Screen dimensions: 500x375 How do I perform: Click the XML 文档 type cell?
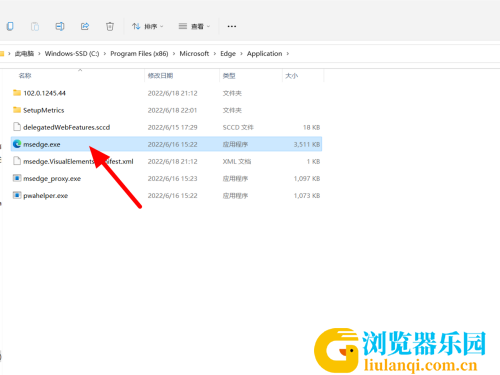point(237,161)
